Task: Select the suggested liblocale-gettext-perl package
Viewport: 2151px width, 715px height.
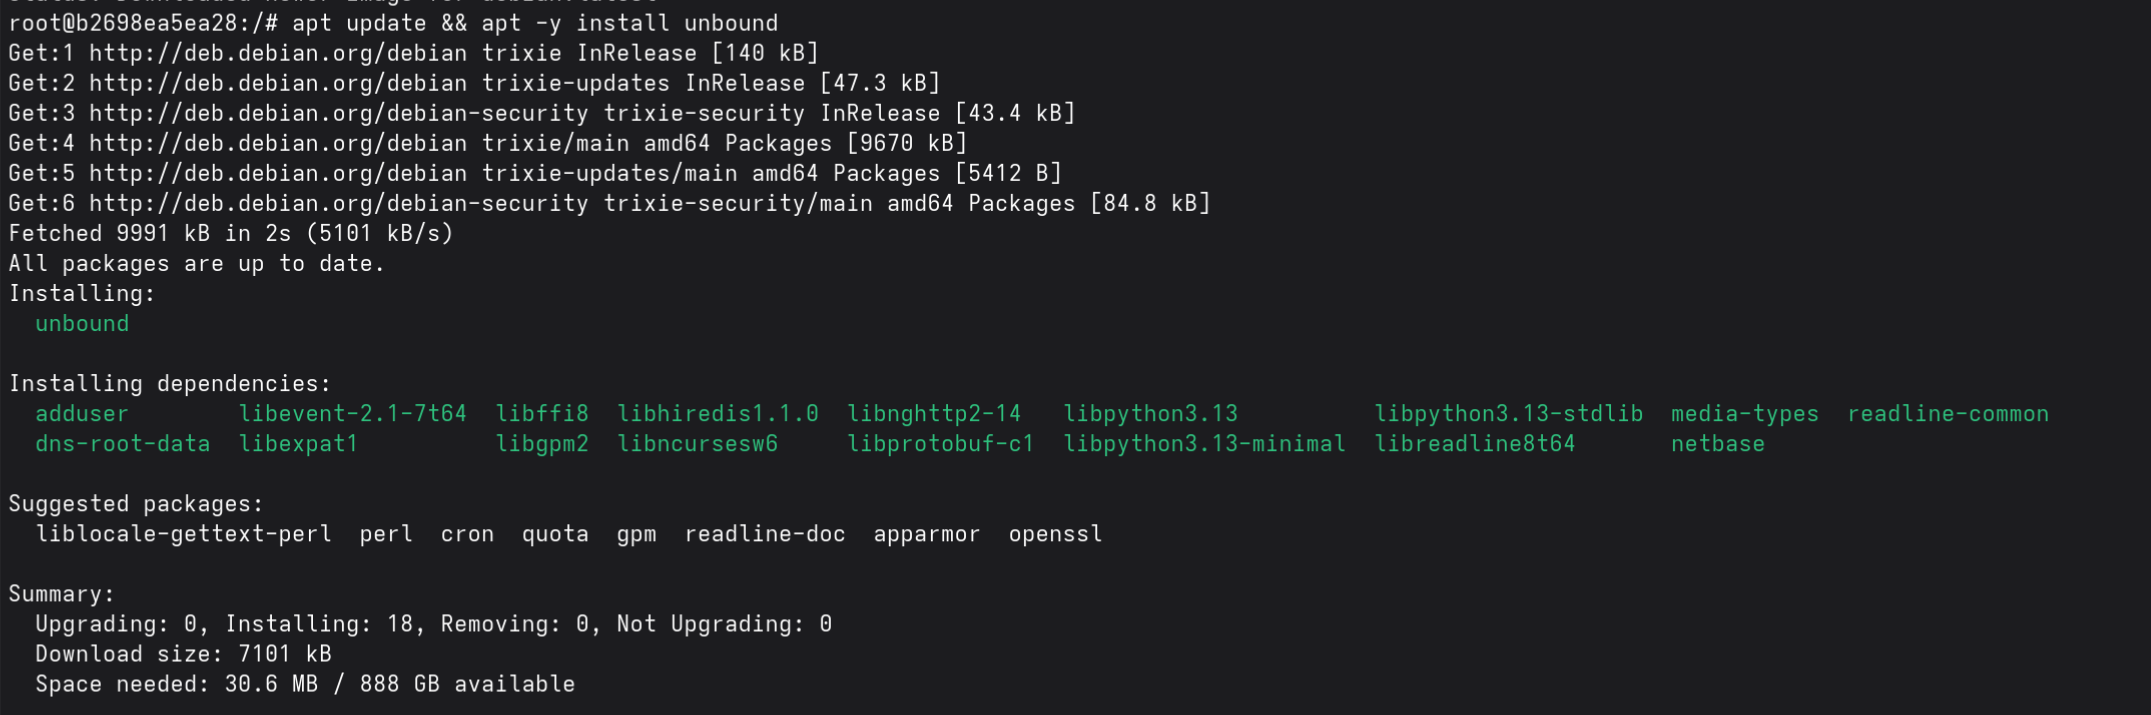Action: click(183, 534)
